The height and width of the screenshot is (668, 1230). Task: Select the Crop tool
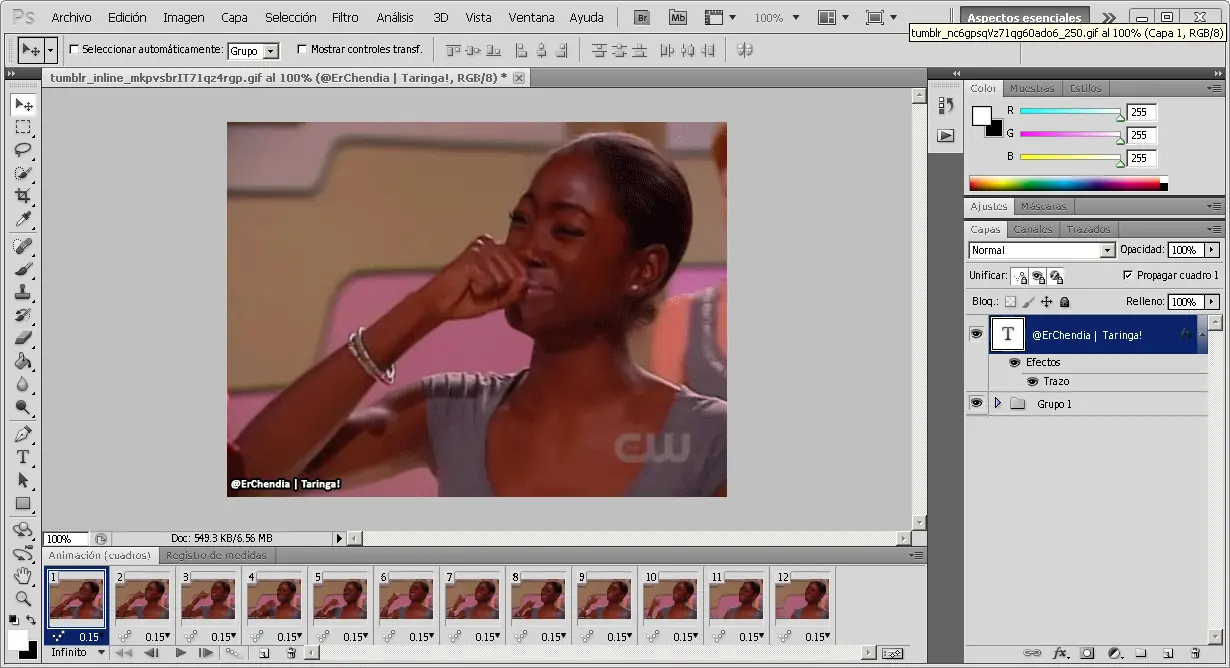23,196
